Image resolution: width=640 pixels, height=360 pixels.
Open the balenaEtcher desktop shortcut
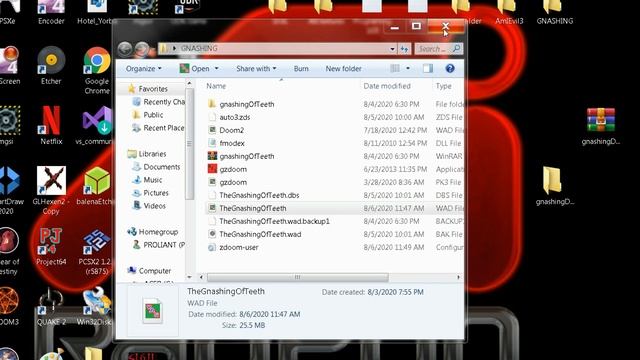coord(95,186)
